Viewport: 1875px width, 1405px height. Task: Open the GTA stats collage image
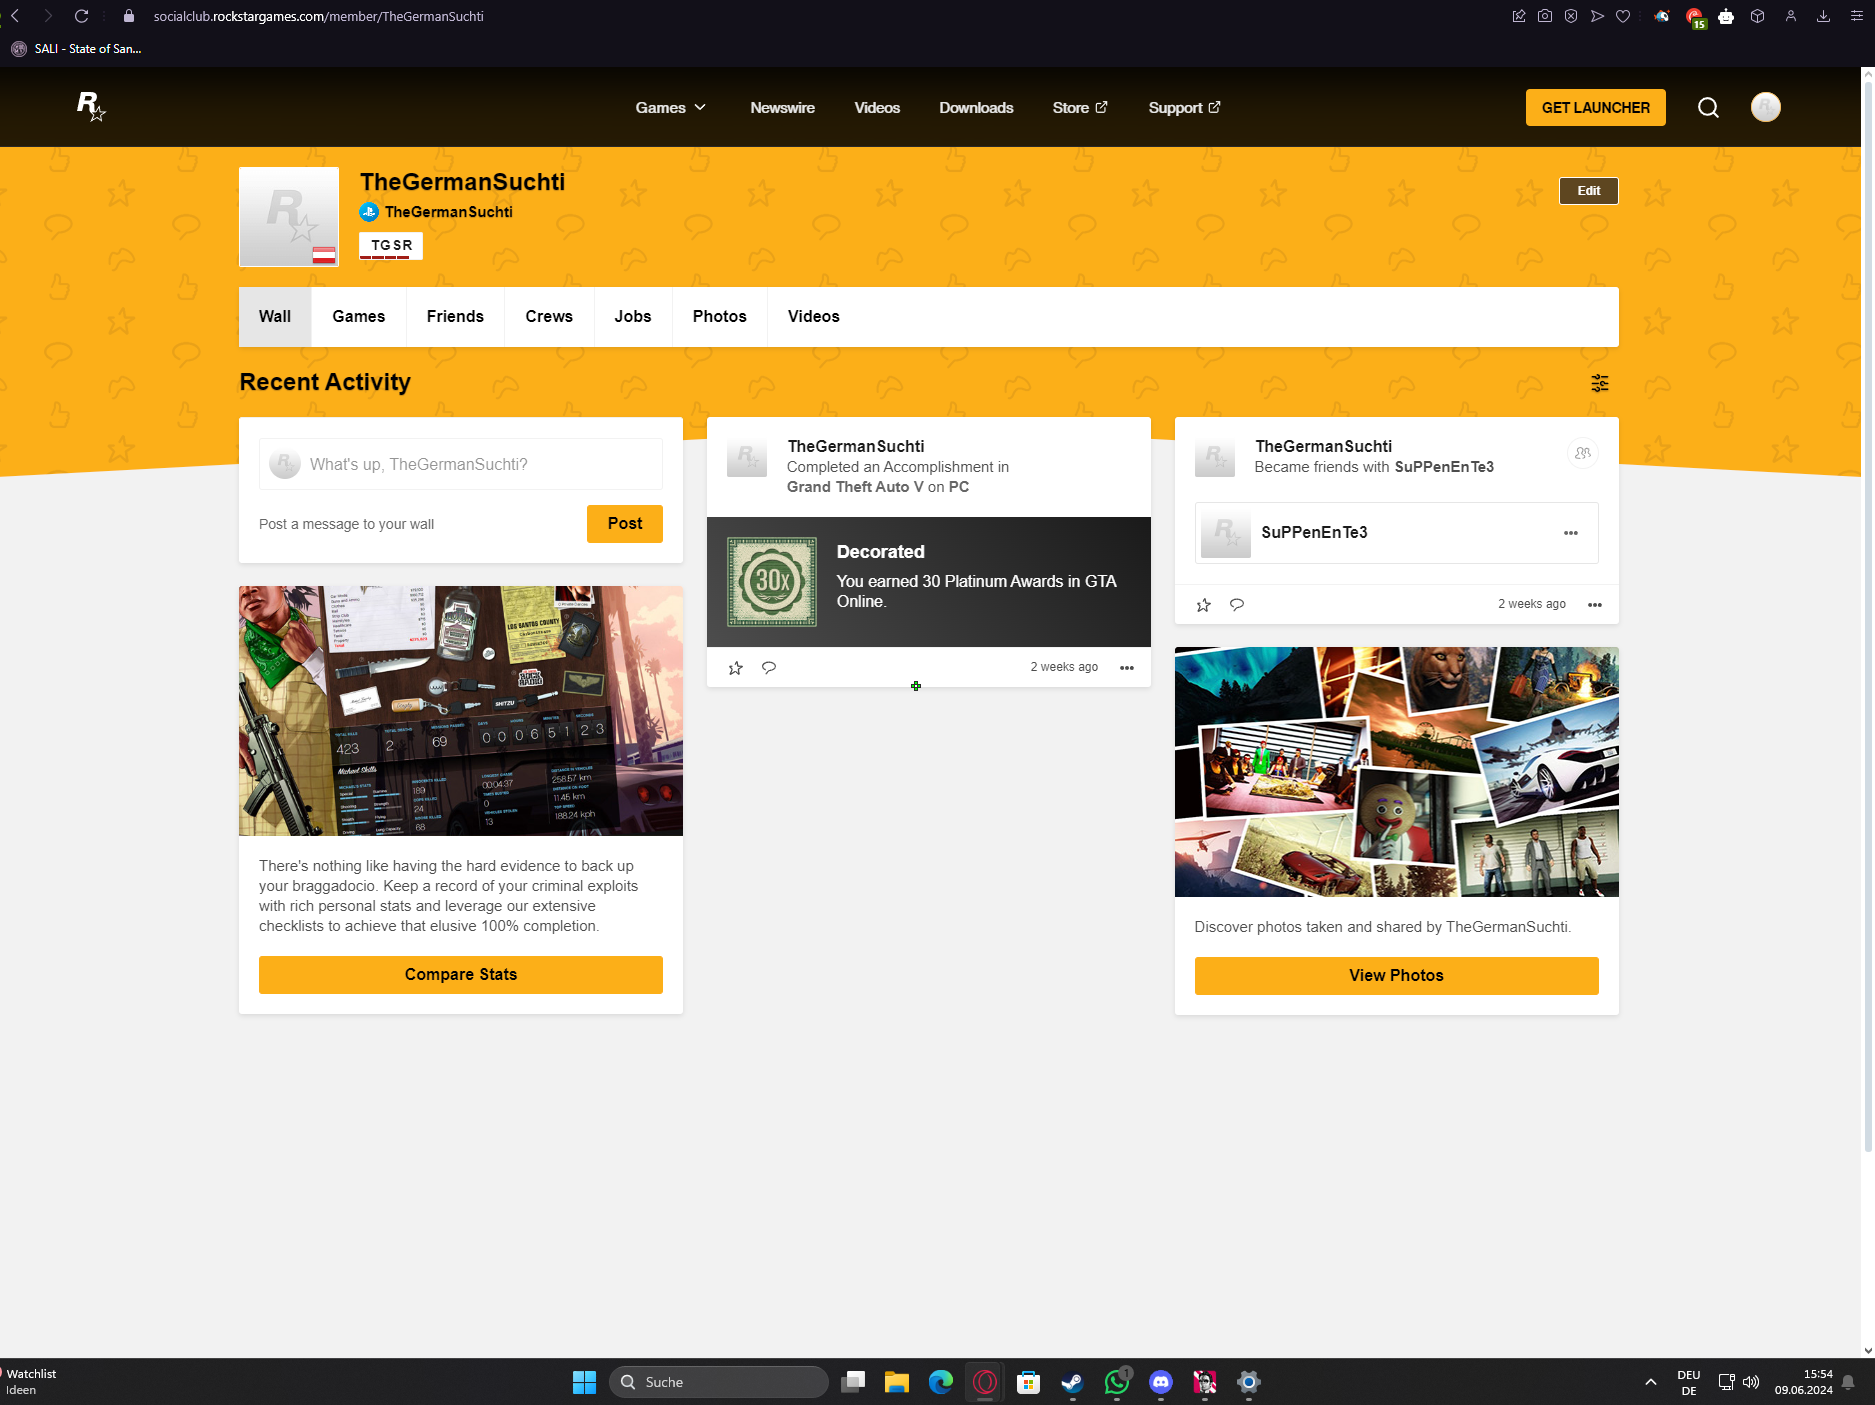(x=461, y=711)
